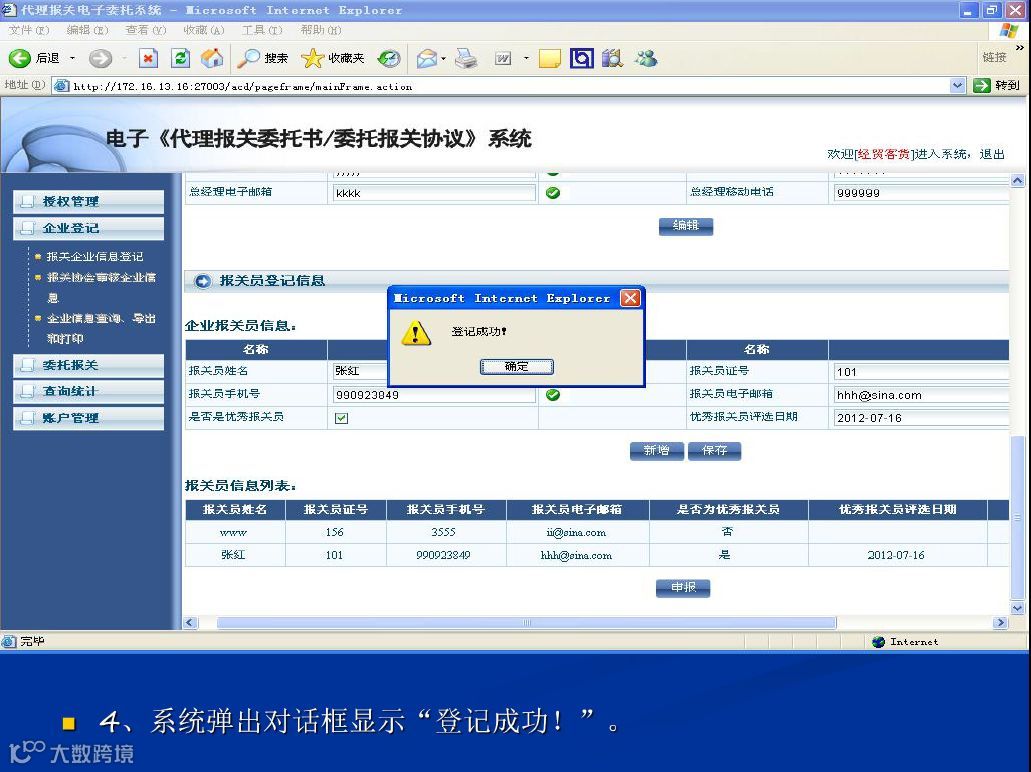Open the Mail envelope icon

[426, 59]
